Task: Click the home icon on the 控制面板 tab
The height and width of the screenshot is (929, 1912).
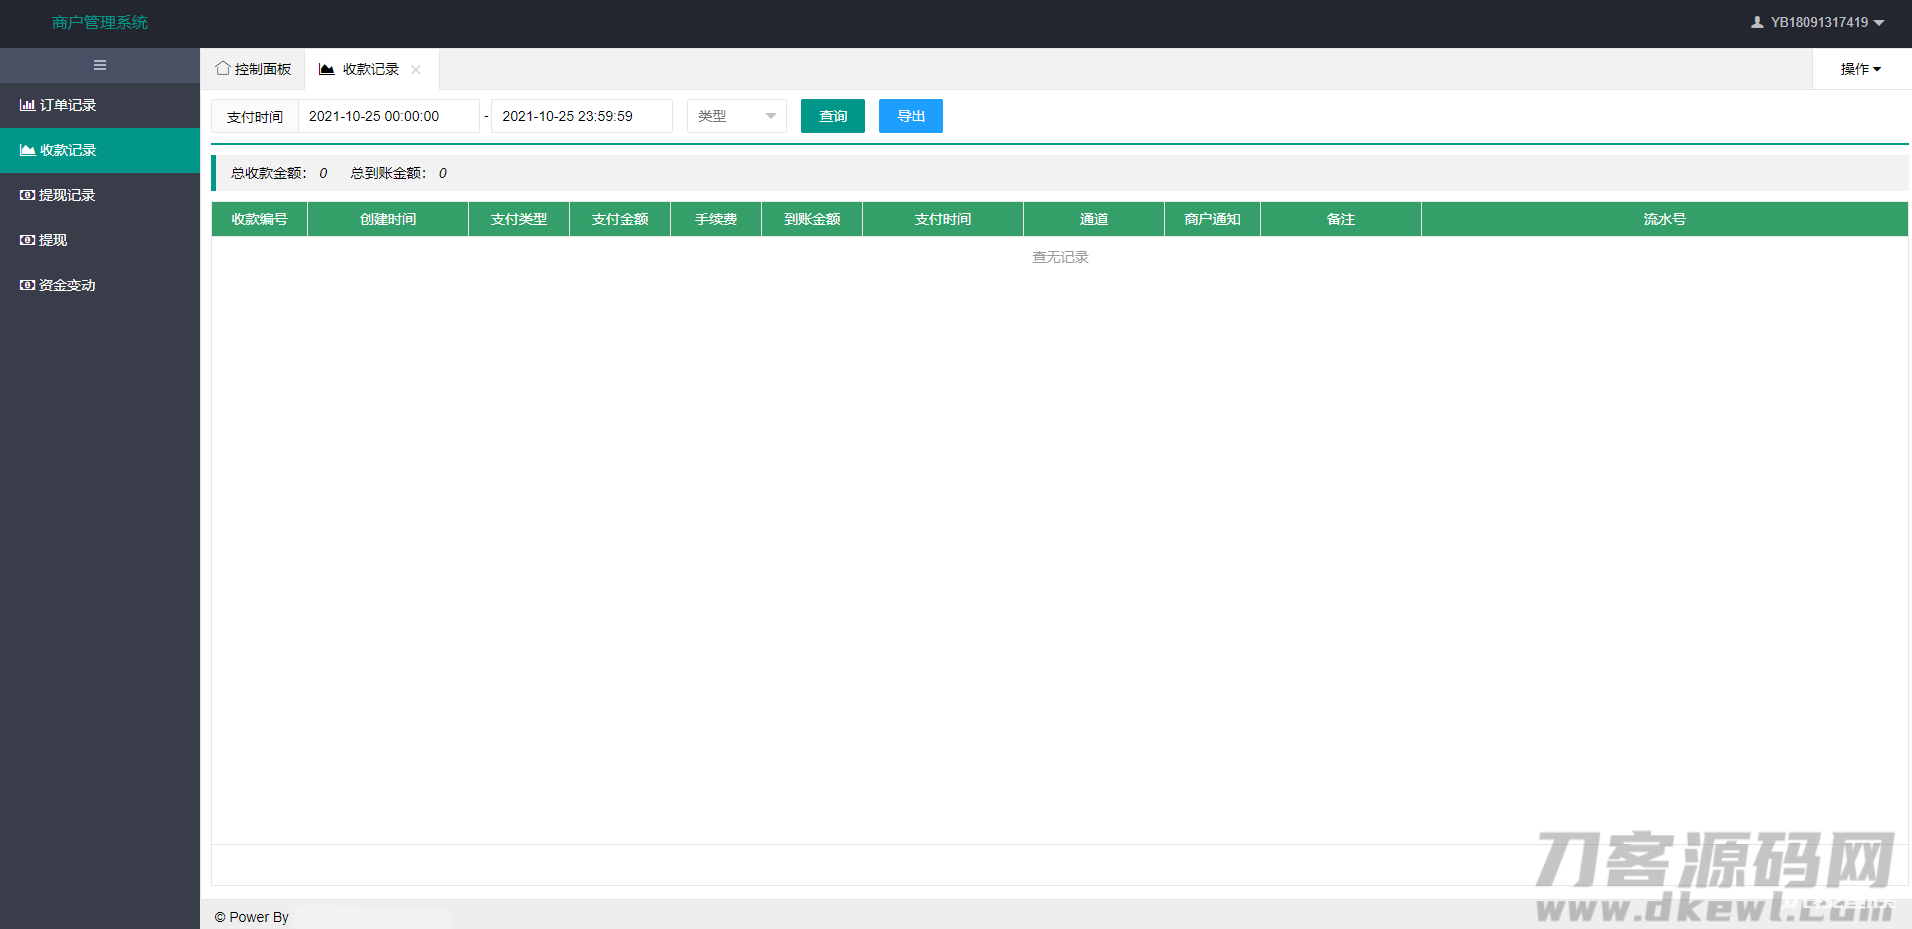Action: 223,68
